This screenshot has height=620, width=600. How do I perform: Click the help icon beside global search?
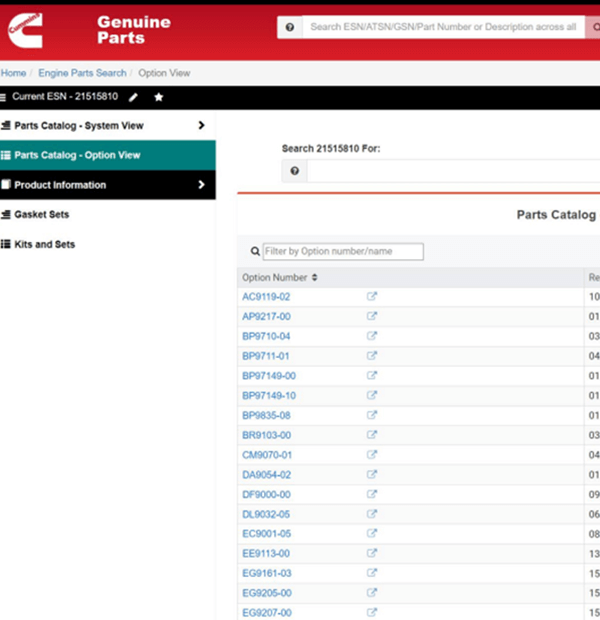coord(290,27)
